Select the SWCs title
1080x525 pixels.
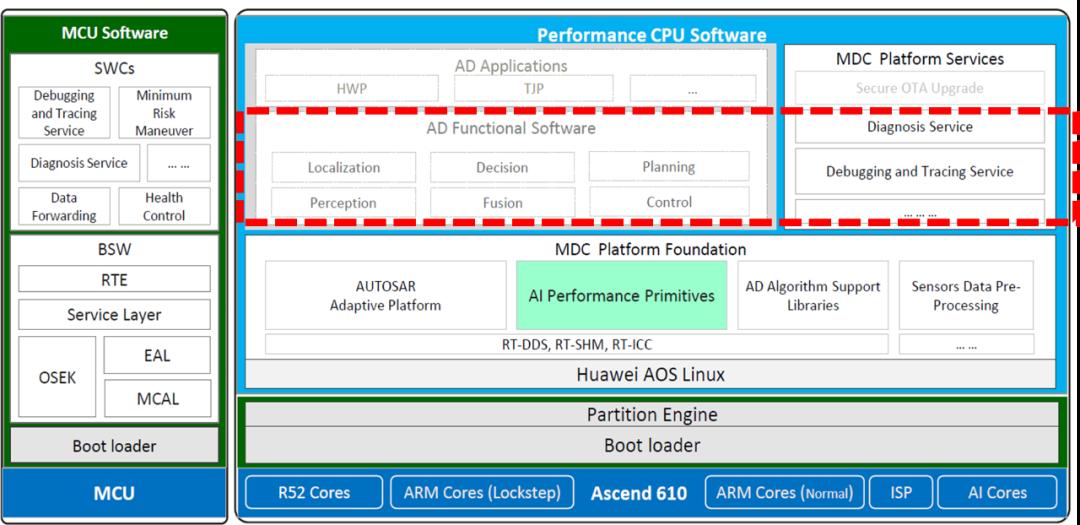click(x=114, y=69)
